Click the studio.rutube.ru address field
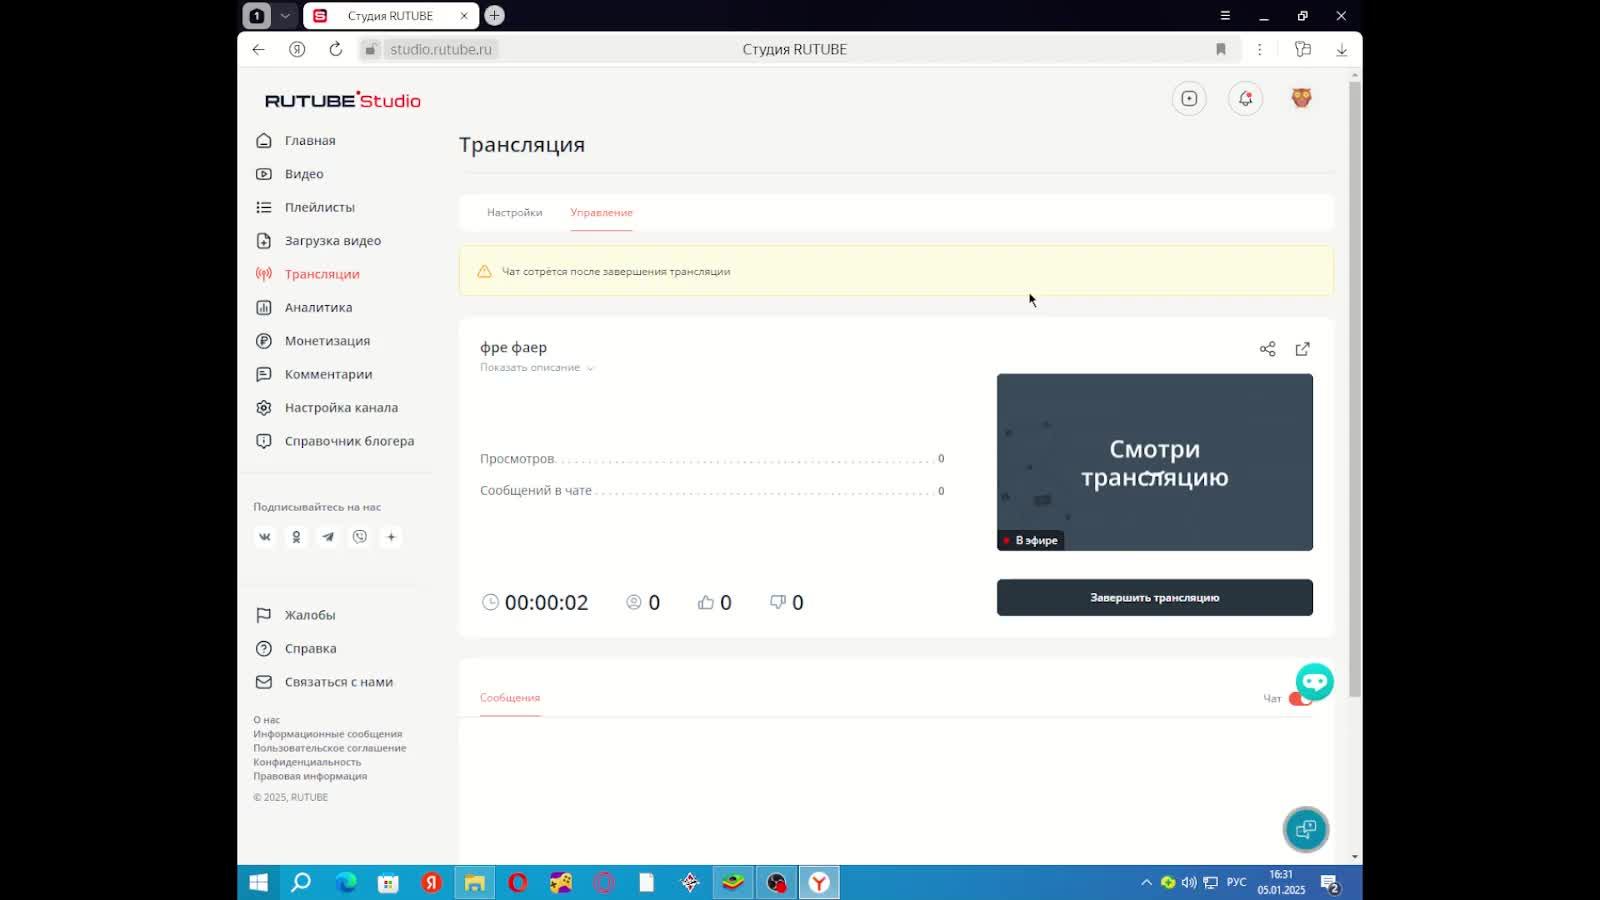Image resolution: width=1600 pixels, height=900 pixels. [x=441, y=49]
